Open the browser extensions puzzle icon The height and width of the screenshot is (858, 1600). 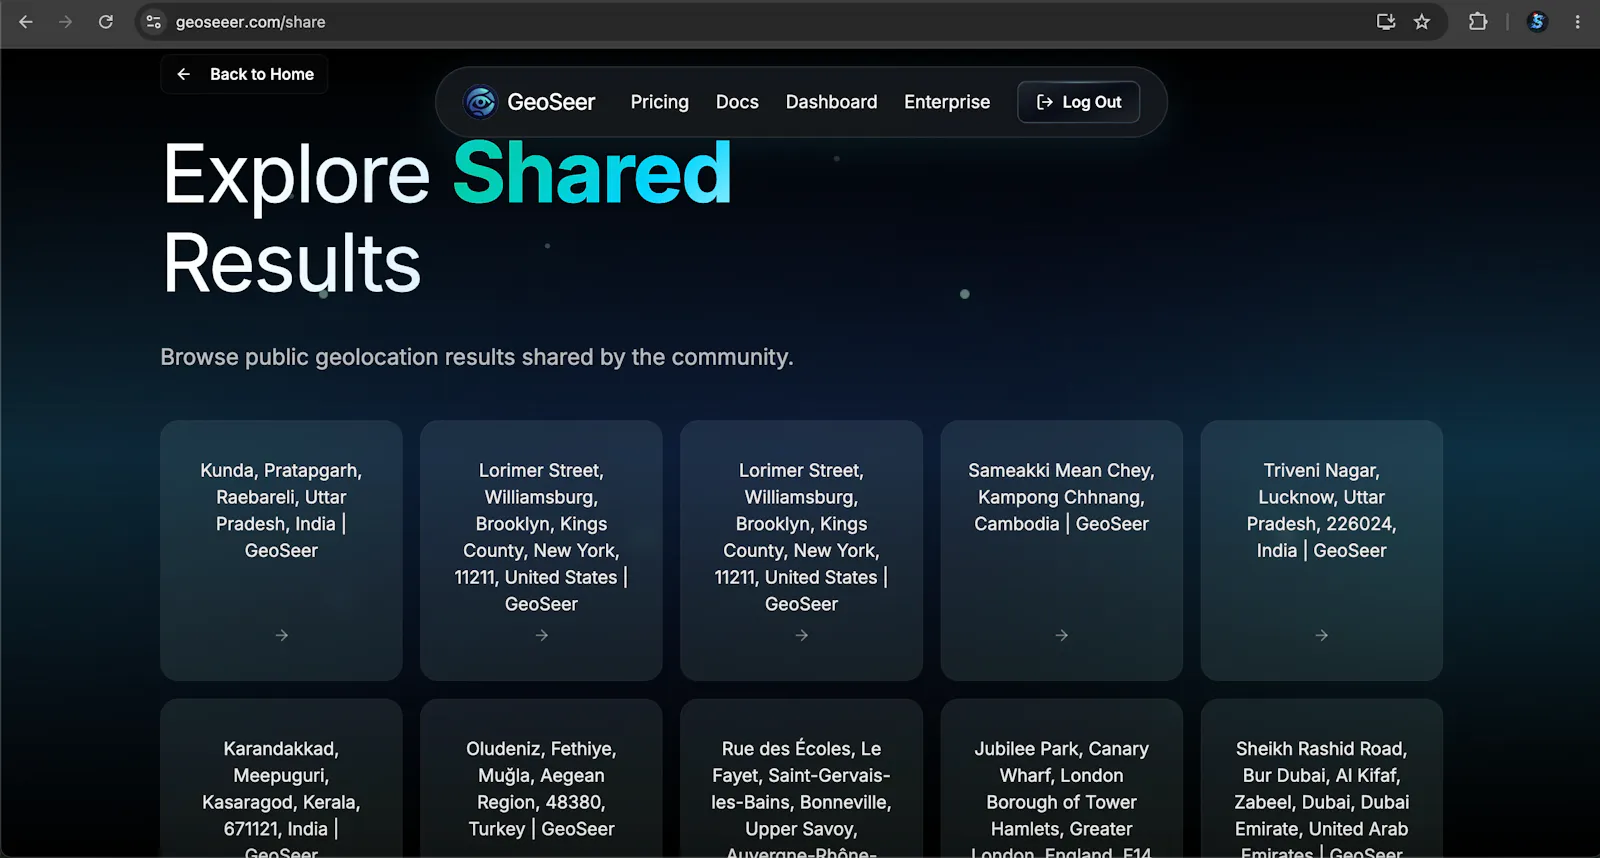point(1478,22)
